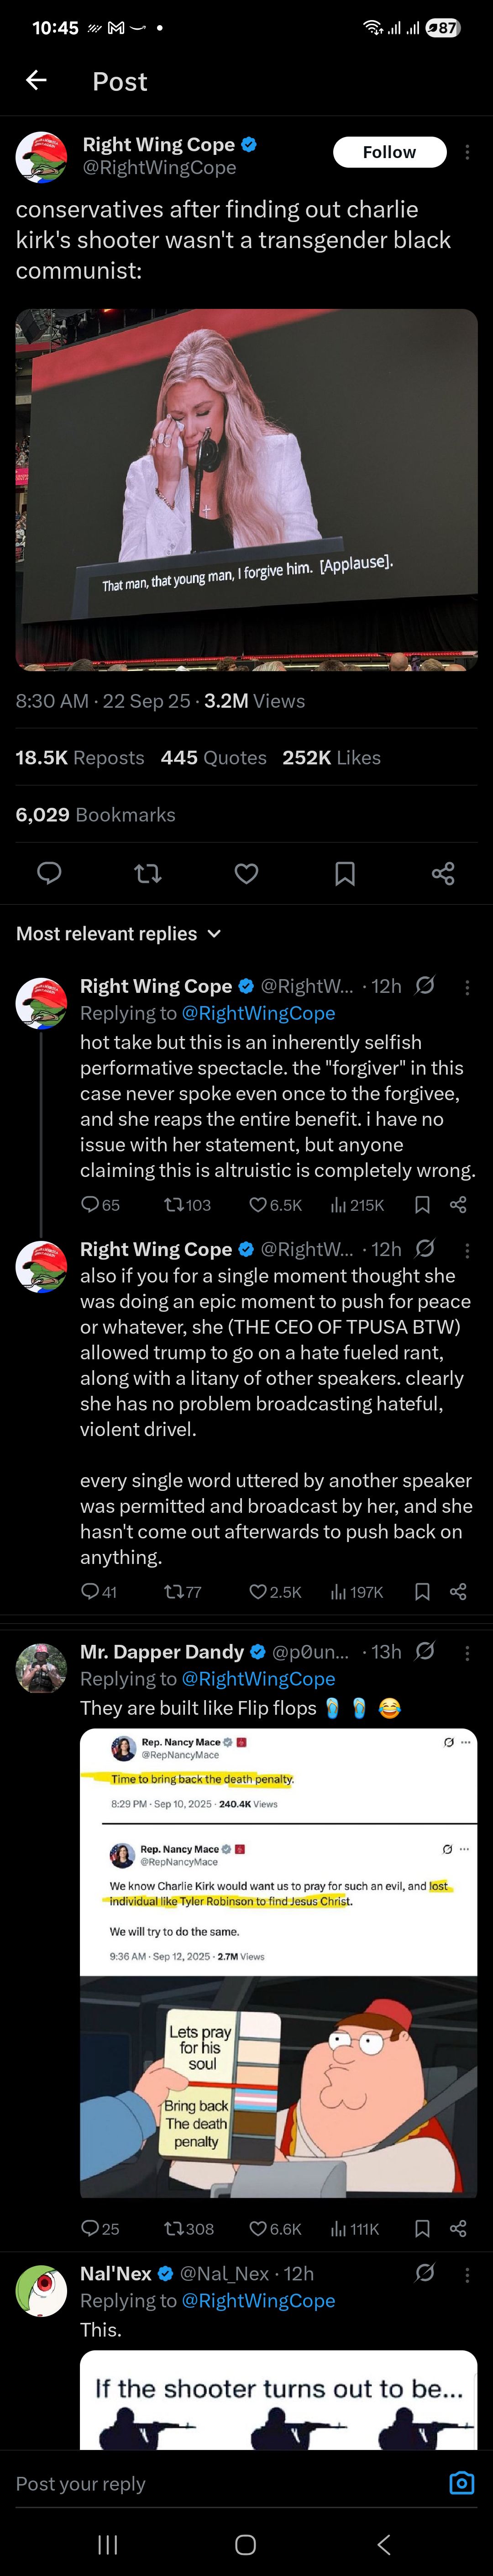
Task: Like the main post with heart icon
Action: (246, 873)
